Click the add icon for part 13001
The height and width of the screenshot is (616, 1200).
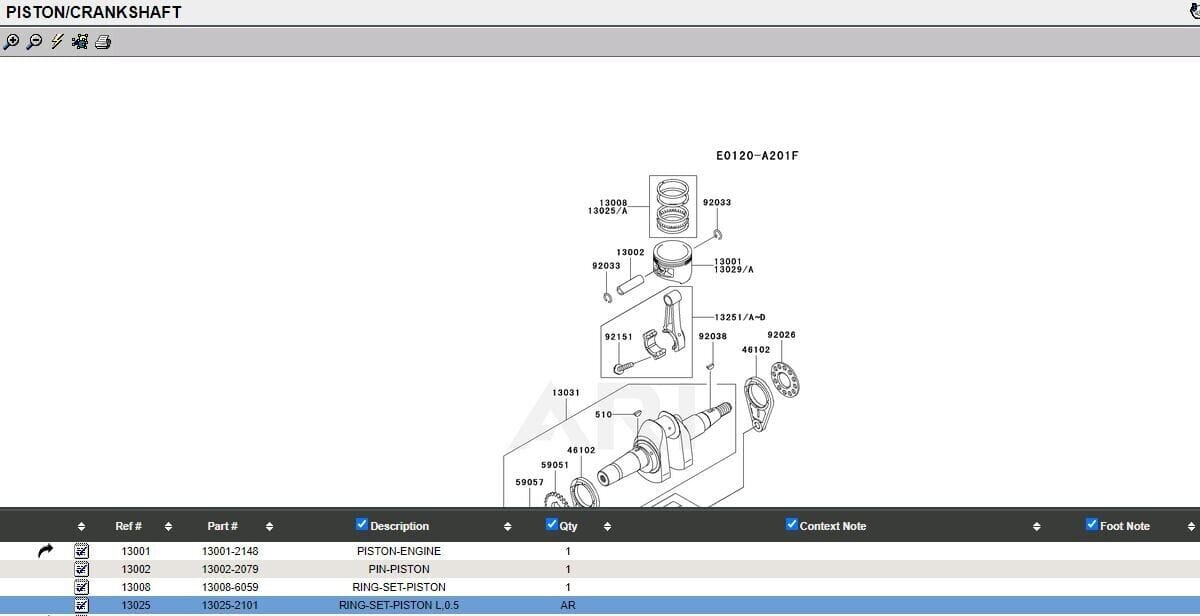point(82,551)
